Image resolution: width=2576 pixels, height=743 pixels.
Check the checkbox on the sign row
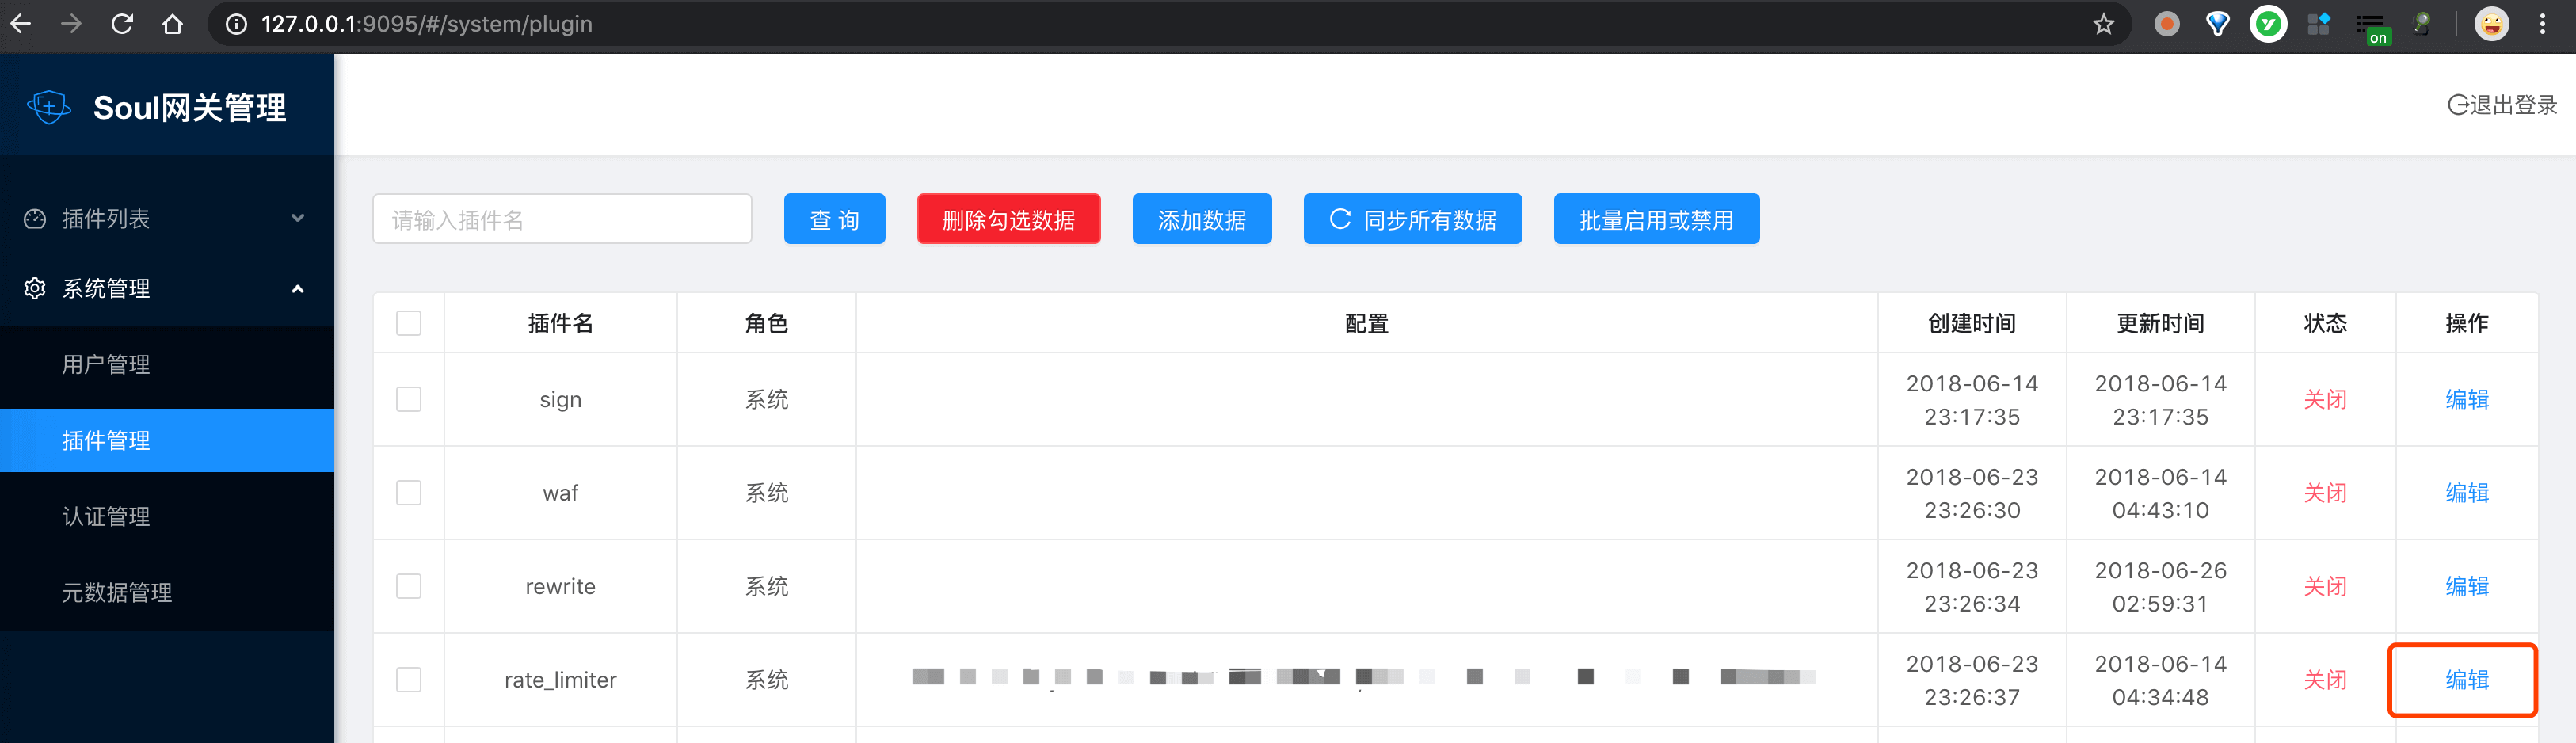[408, 398]
